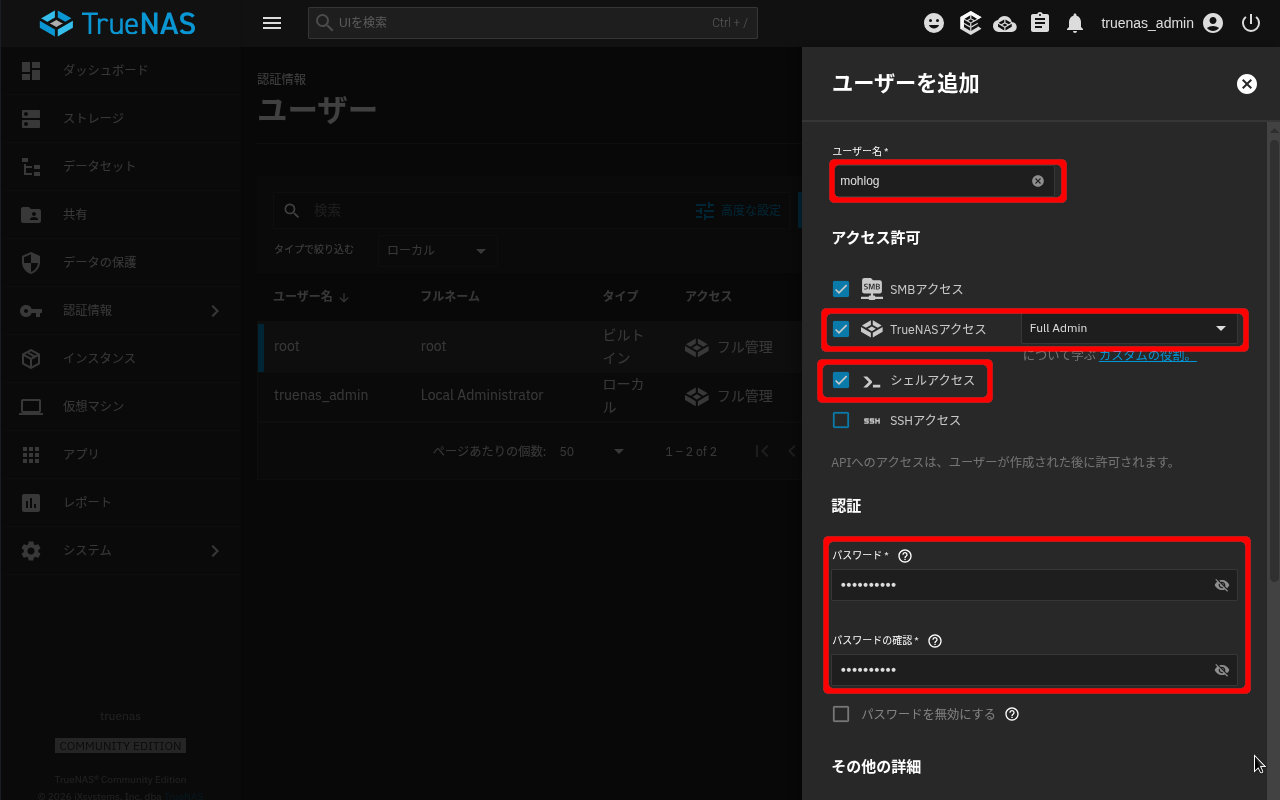Open the TrueCommand status icon
The image size is (1280, 800).
pyautogui.click(x=969, y=23)
